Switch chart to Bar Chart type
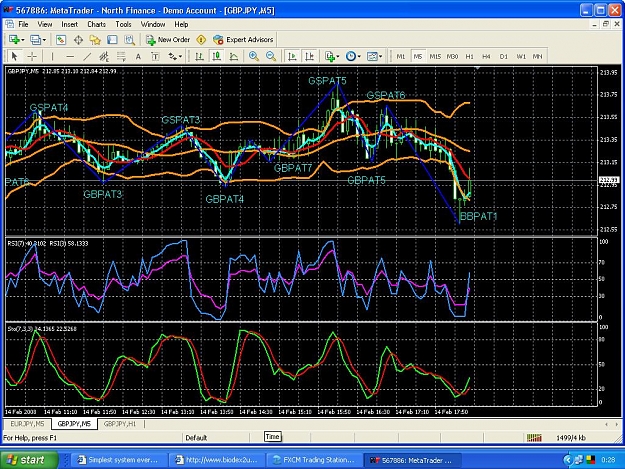 [x=199, y=56]
